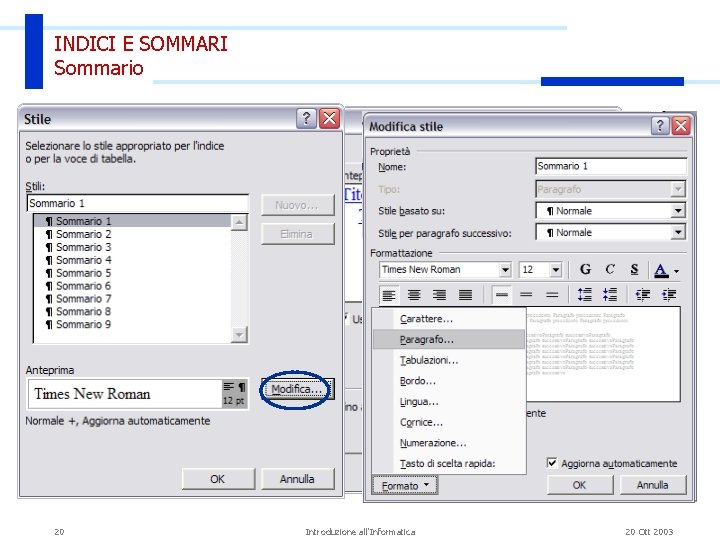Select Sommario 9 in styles list
This screenshot has width=720, height=540.
pyautogui.click(x=132, y=324)
